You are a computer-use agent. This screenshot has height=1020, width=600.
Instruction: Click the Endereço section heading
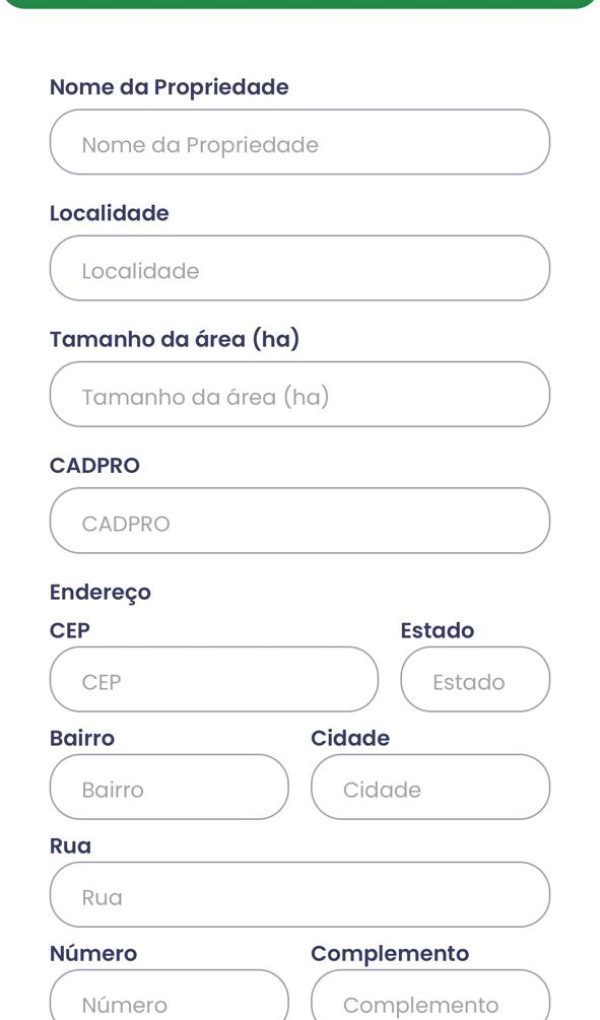[100, 593]
